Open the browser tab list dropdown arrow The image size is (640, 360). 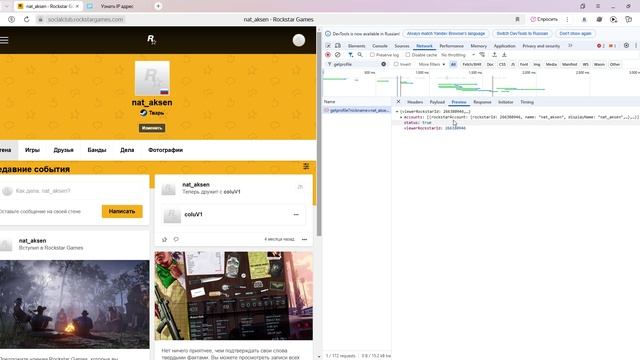click(x=6, y=6)
